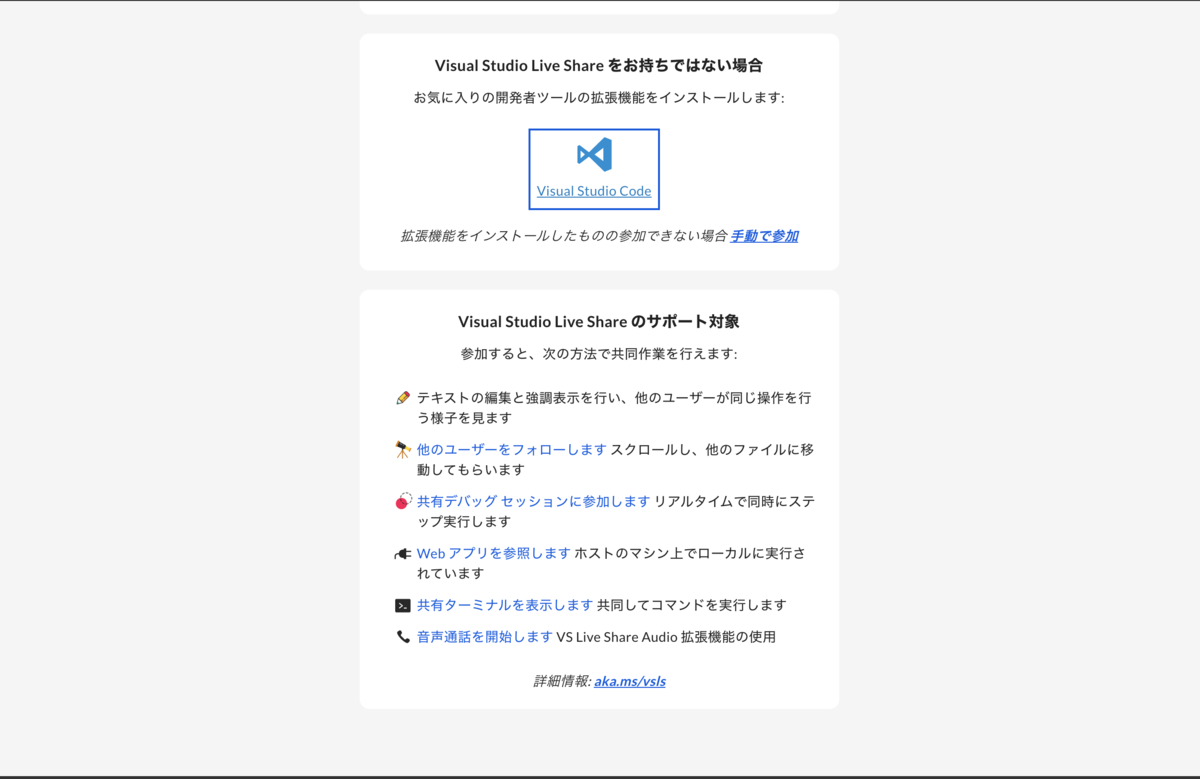Click the telescope icon beside follow link
The image size is (1200, 779).
(x=403, y=450)
